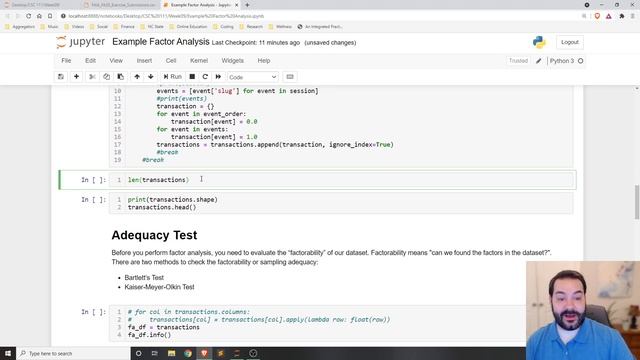
Task: Interrupt the kernel with stop icon
Action: 192,77
